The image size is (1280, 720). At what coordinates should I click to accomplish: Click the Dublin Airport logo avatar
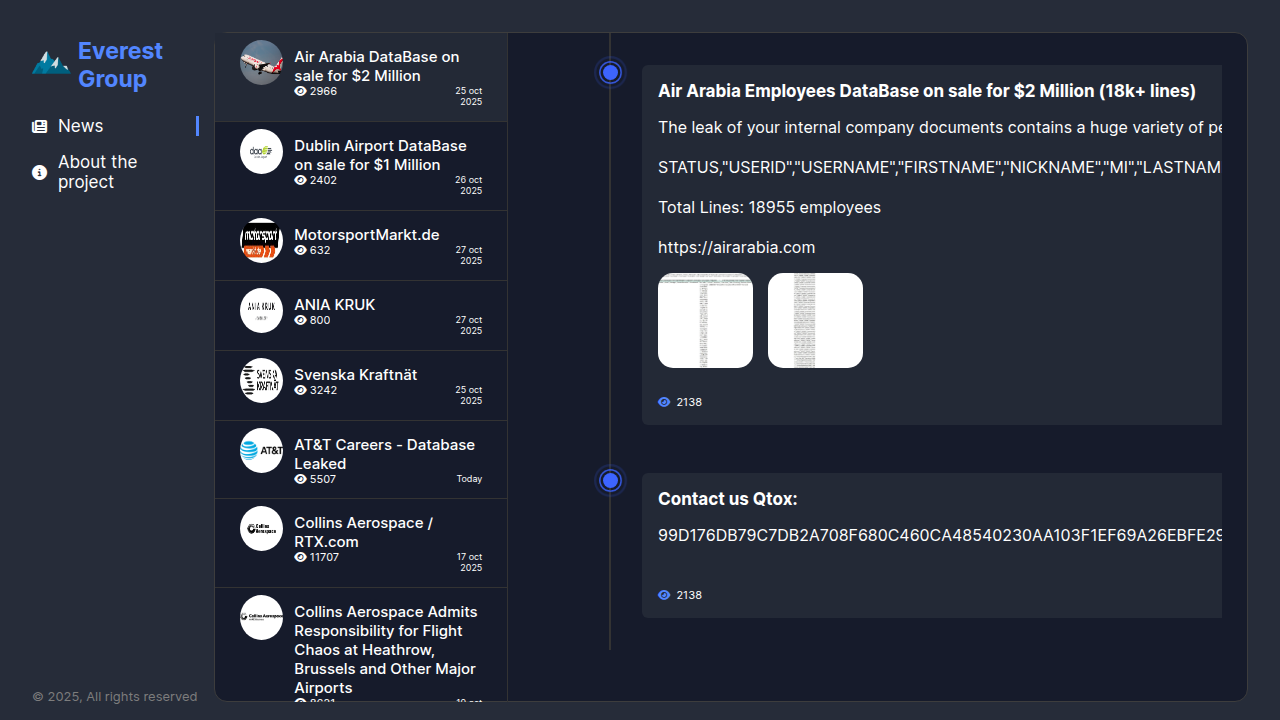(261, 152)
